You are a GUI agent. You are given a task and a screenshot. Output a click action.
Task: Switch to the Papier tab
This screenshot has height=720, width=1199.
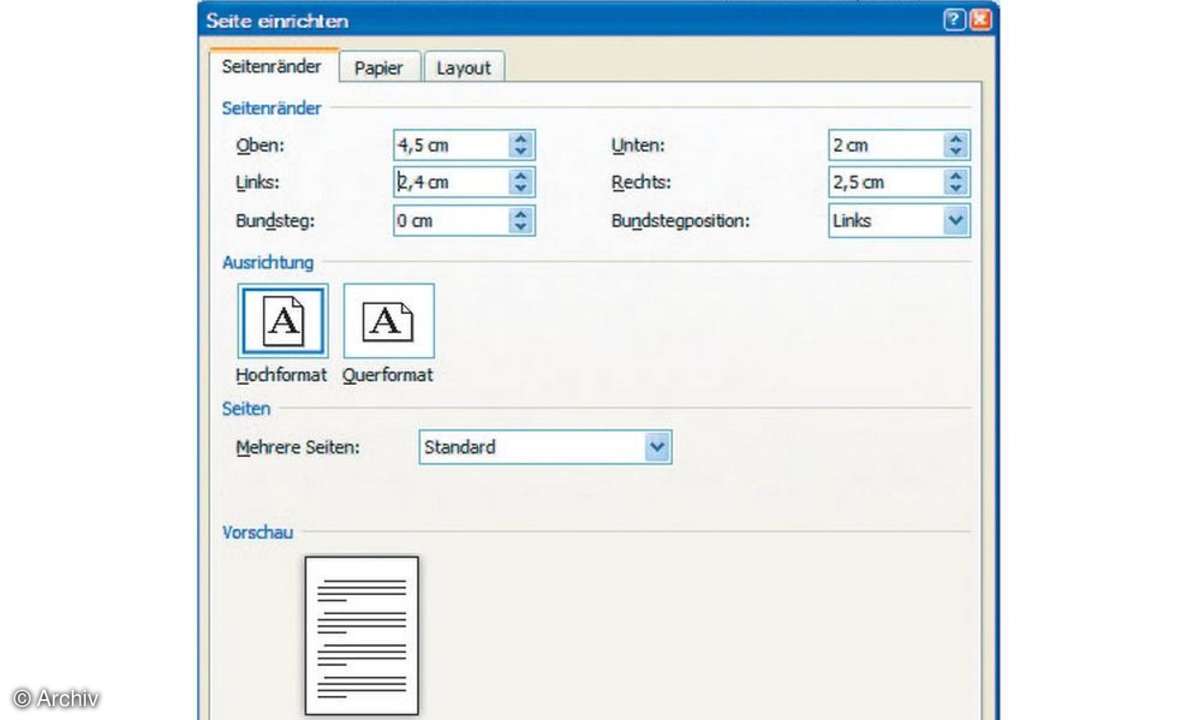(x=379, y=68)
